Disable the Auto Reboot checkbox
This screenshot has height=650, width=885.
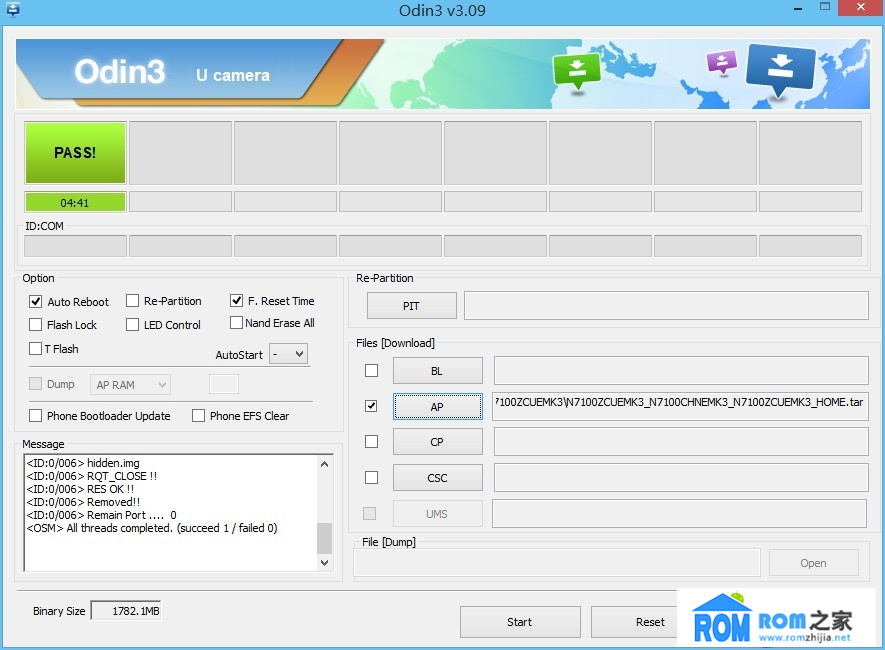tap(36, 301)
